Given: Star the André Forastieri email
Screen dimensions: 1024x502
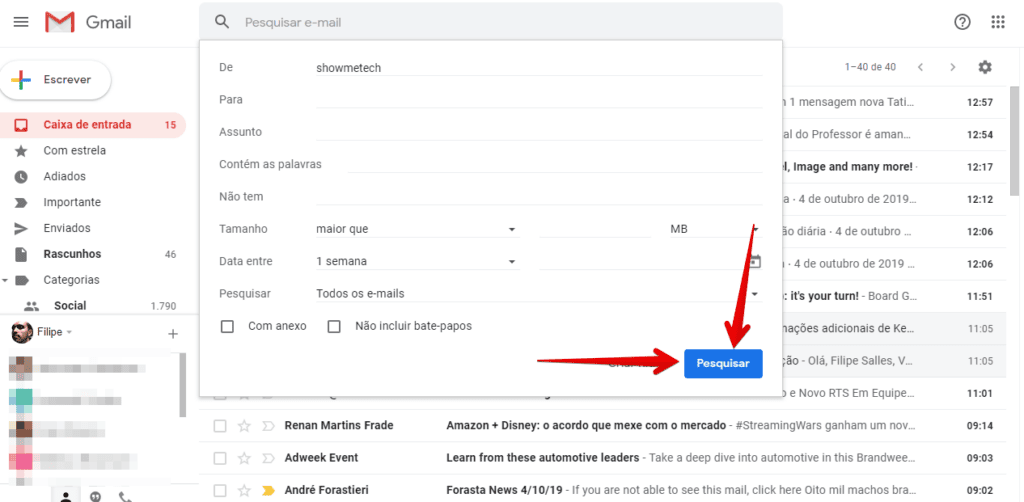Looking at the screenshot, I should (244, 490).
